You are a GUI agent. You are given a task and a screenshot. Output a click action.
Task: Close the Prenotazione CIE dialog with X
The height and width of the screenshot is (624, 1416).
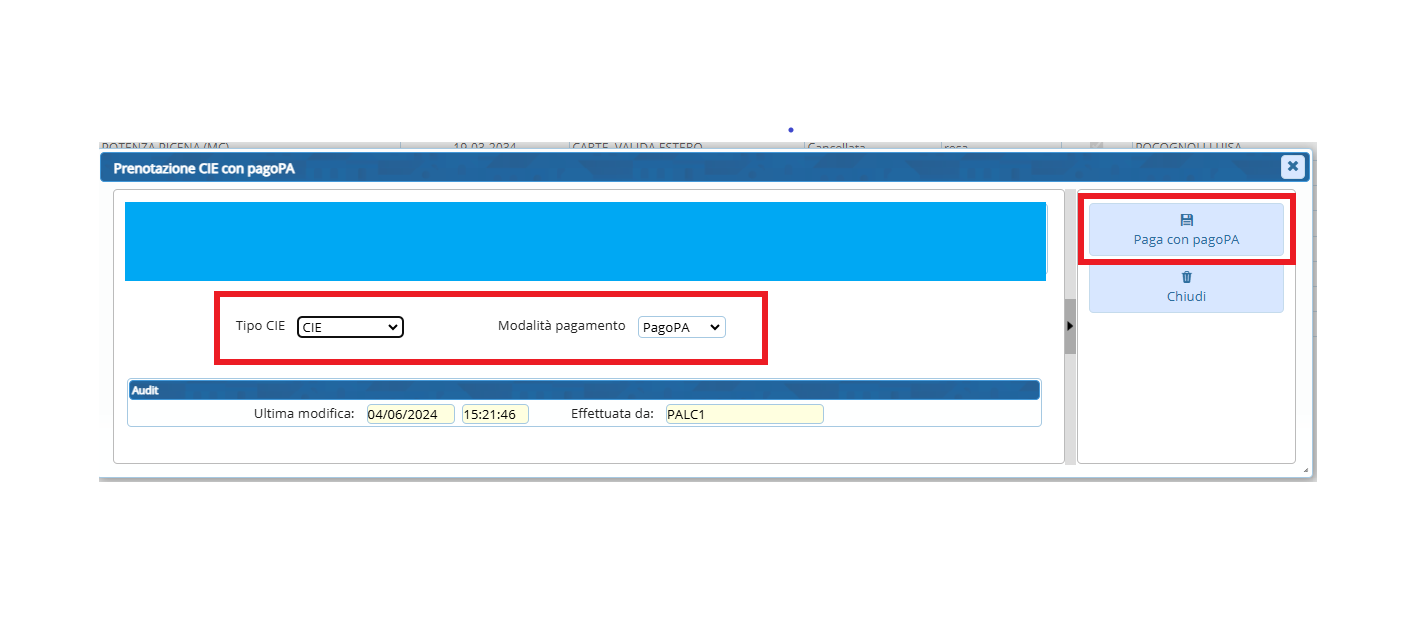coord(1292,166)
